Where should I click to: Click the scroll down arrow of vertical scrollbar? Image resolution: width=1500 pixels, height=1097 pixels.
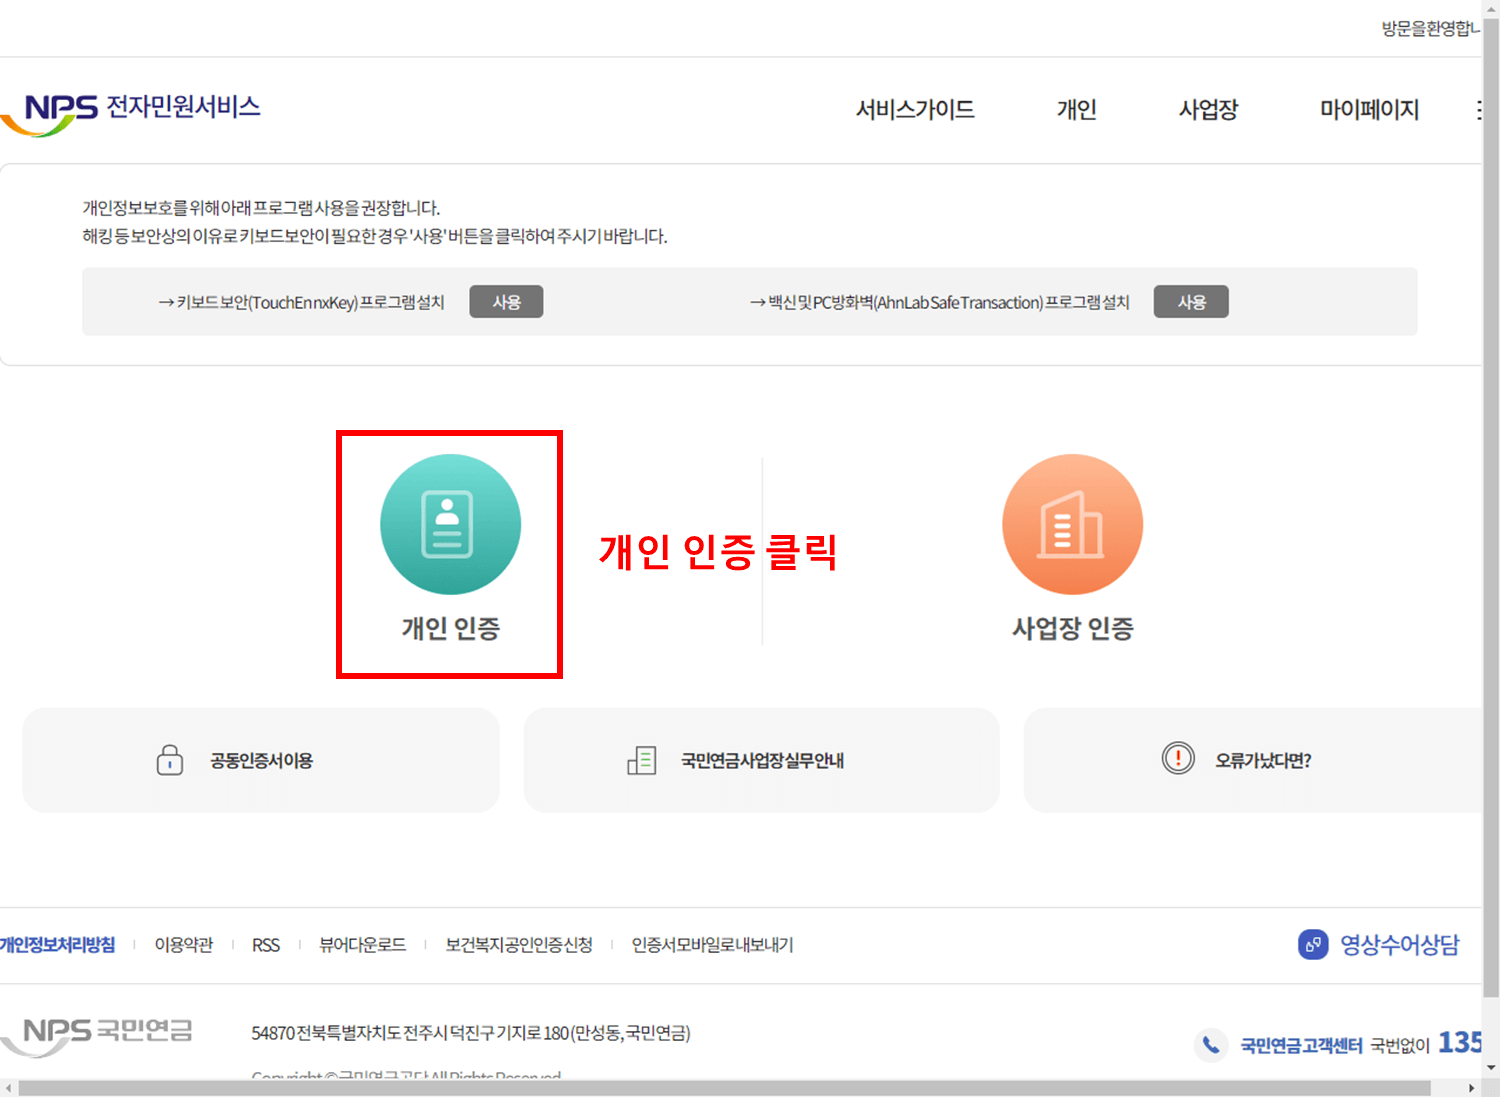[x=1491, y=1067]
